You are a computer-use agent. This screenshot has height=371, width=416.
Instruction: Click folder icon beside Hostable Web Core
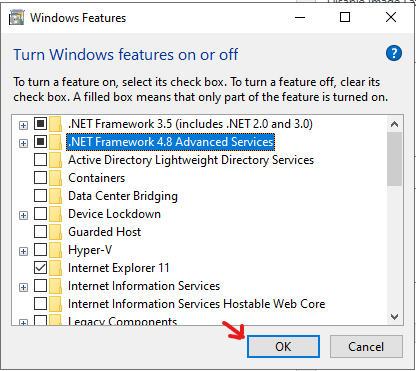click(55, 304)
